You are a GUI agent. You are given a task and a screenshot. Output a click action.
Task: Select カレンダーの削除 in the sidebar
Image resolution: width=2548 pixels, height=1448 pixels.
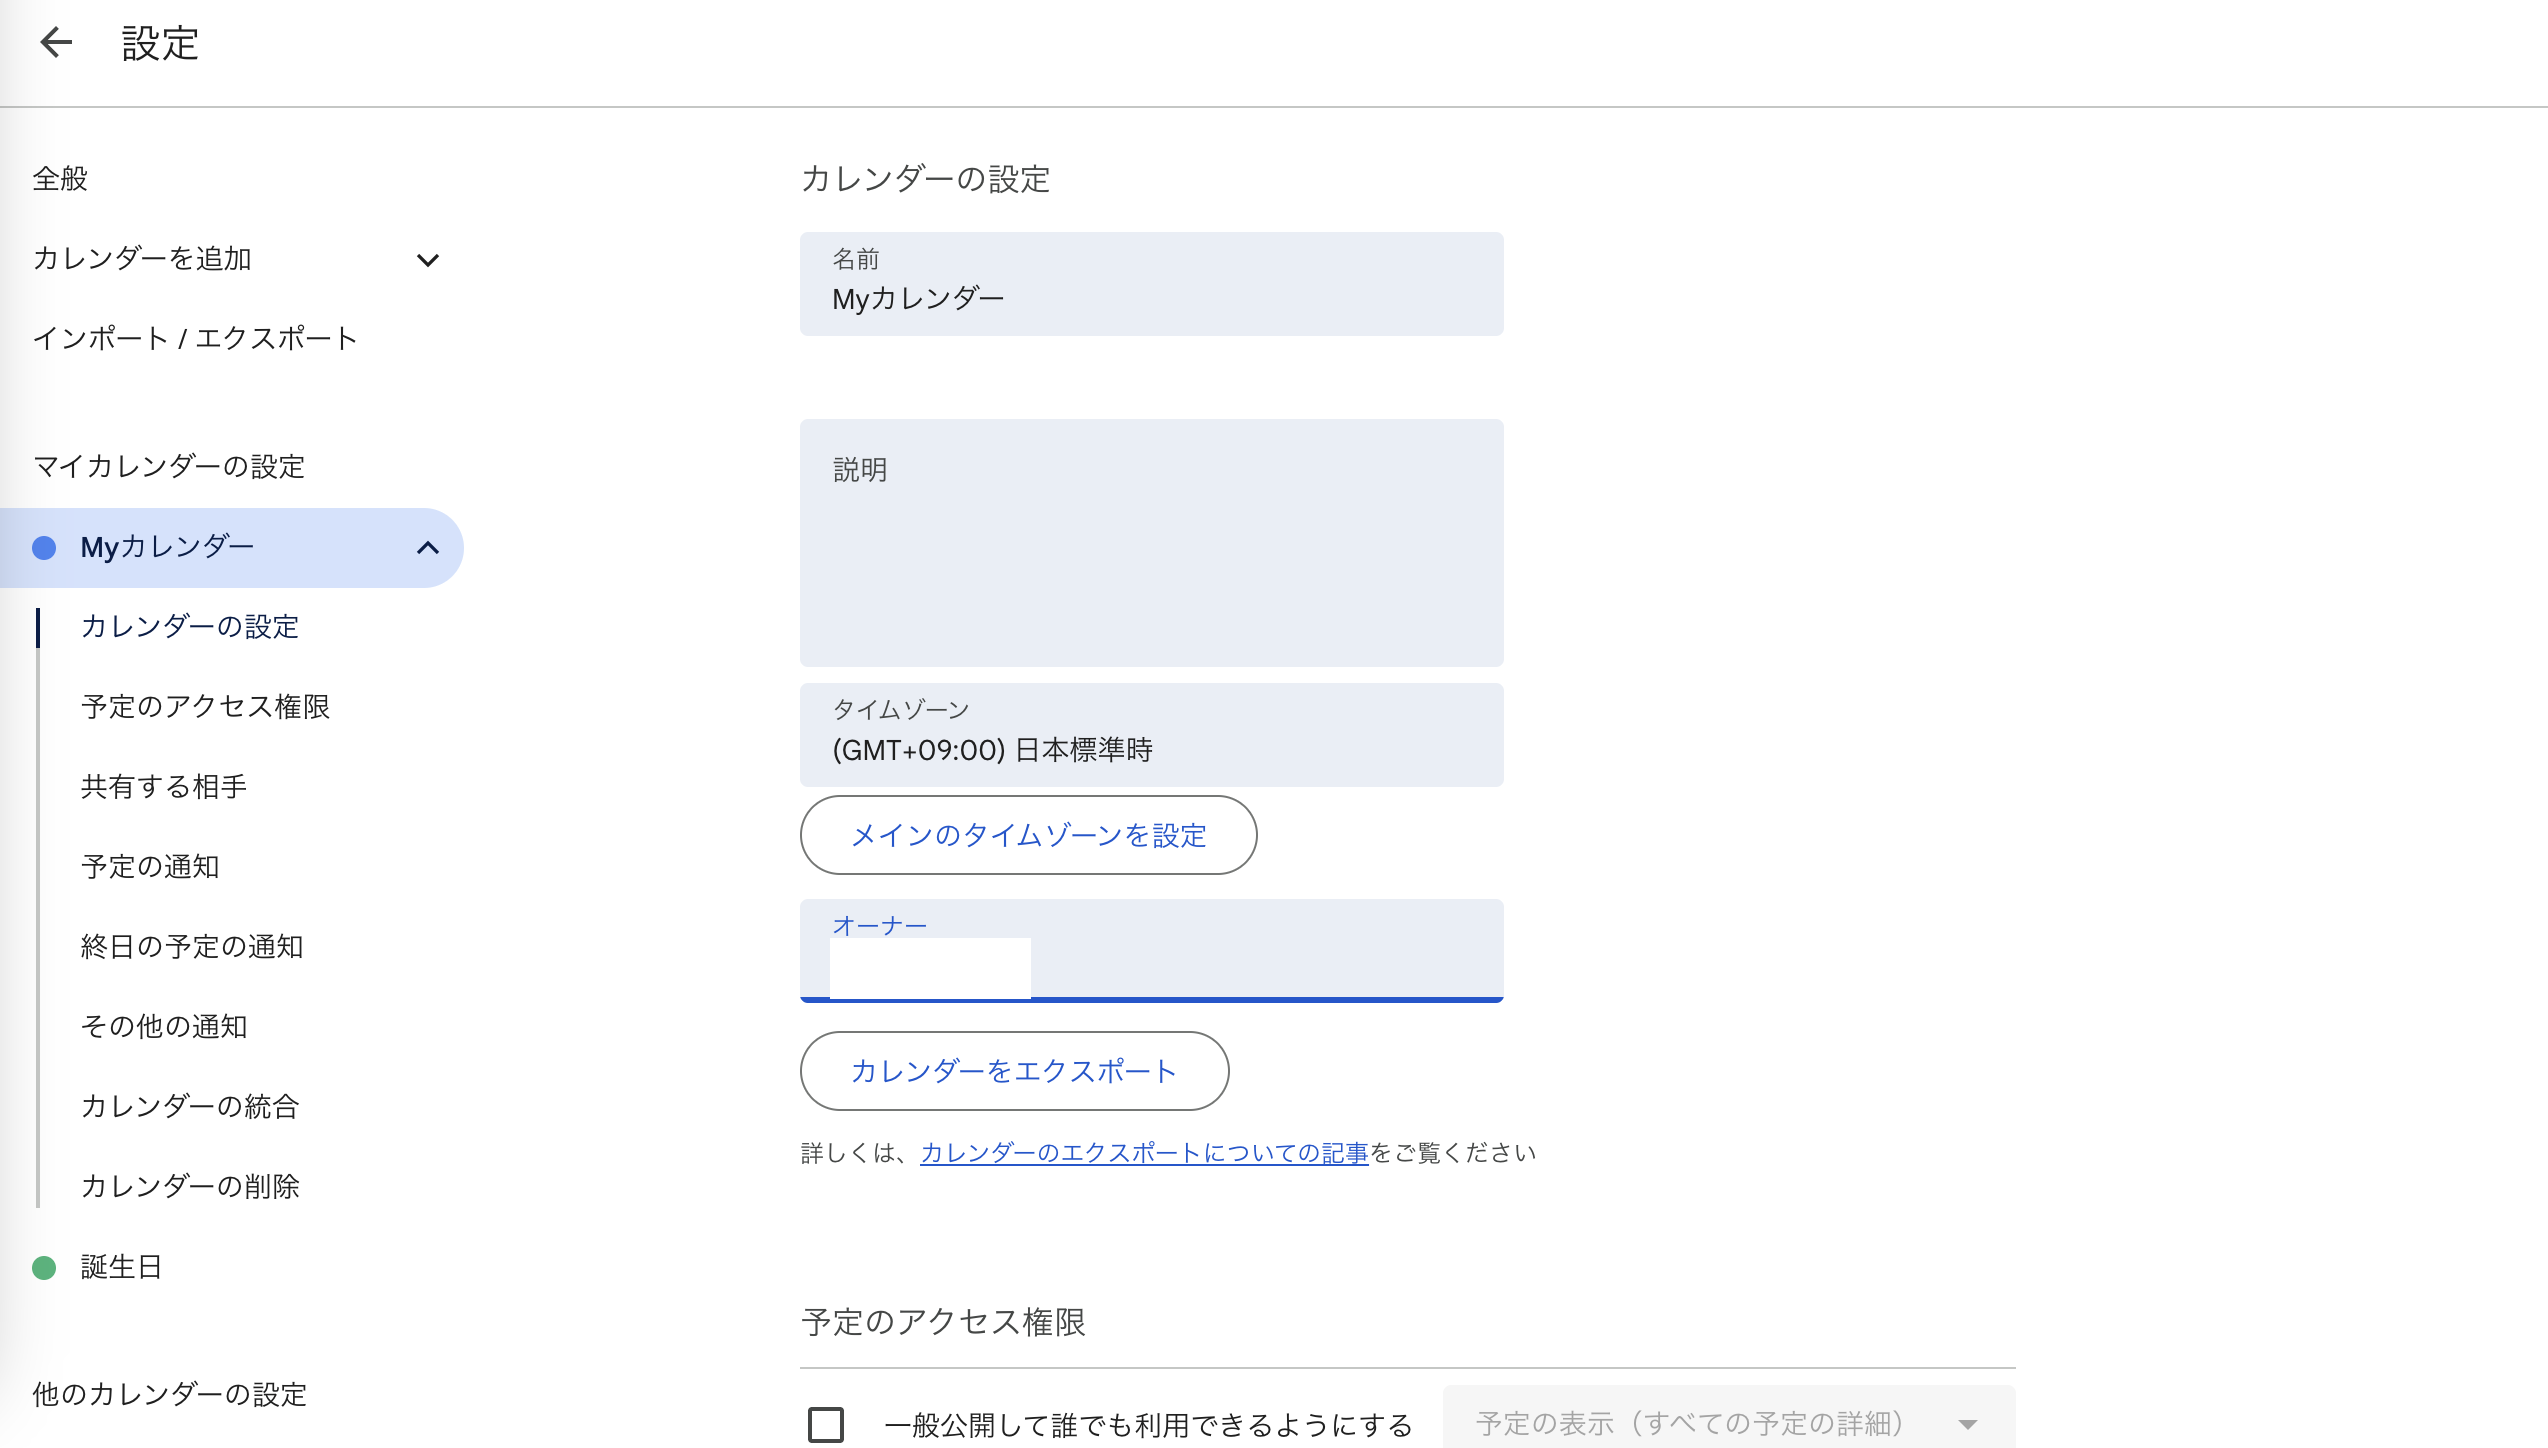[x=190, y=1187]
